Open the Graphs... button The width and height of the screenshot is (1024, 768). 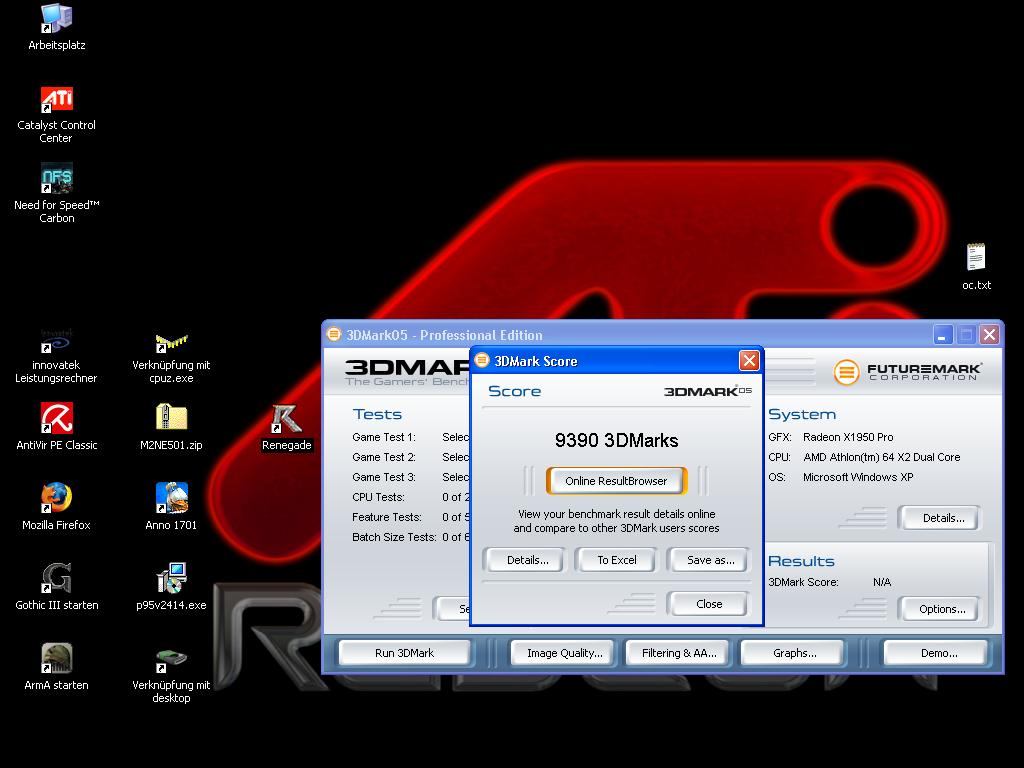[x=794, y=653]
